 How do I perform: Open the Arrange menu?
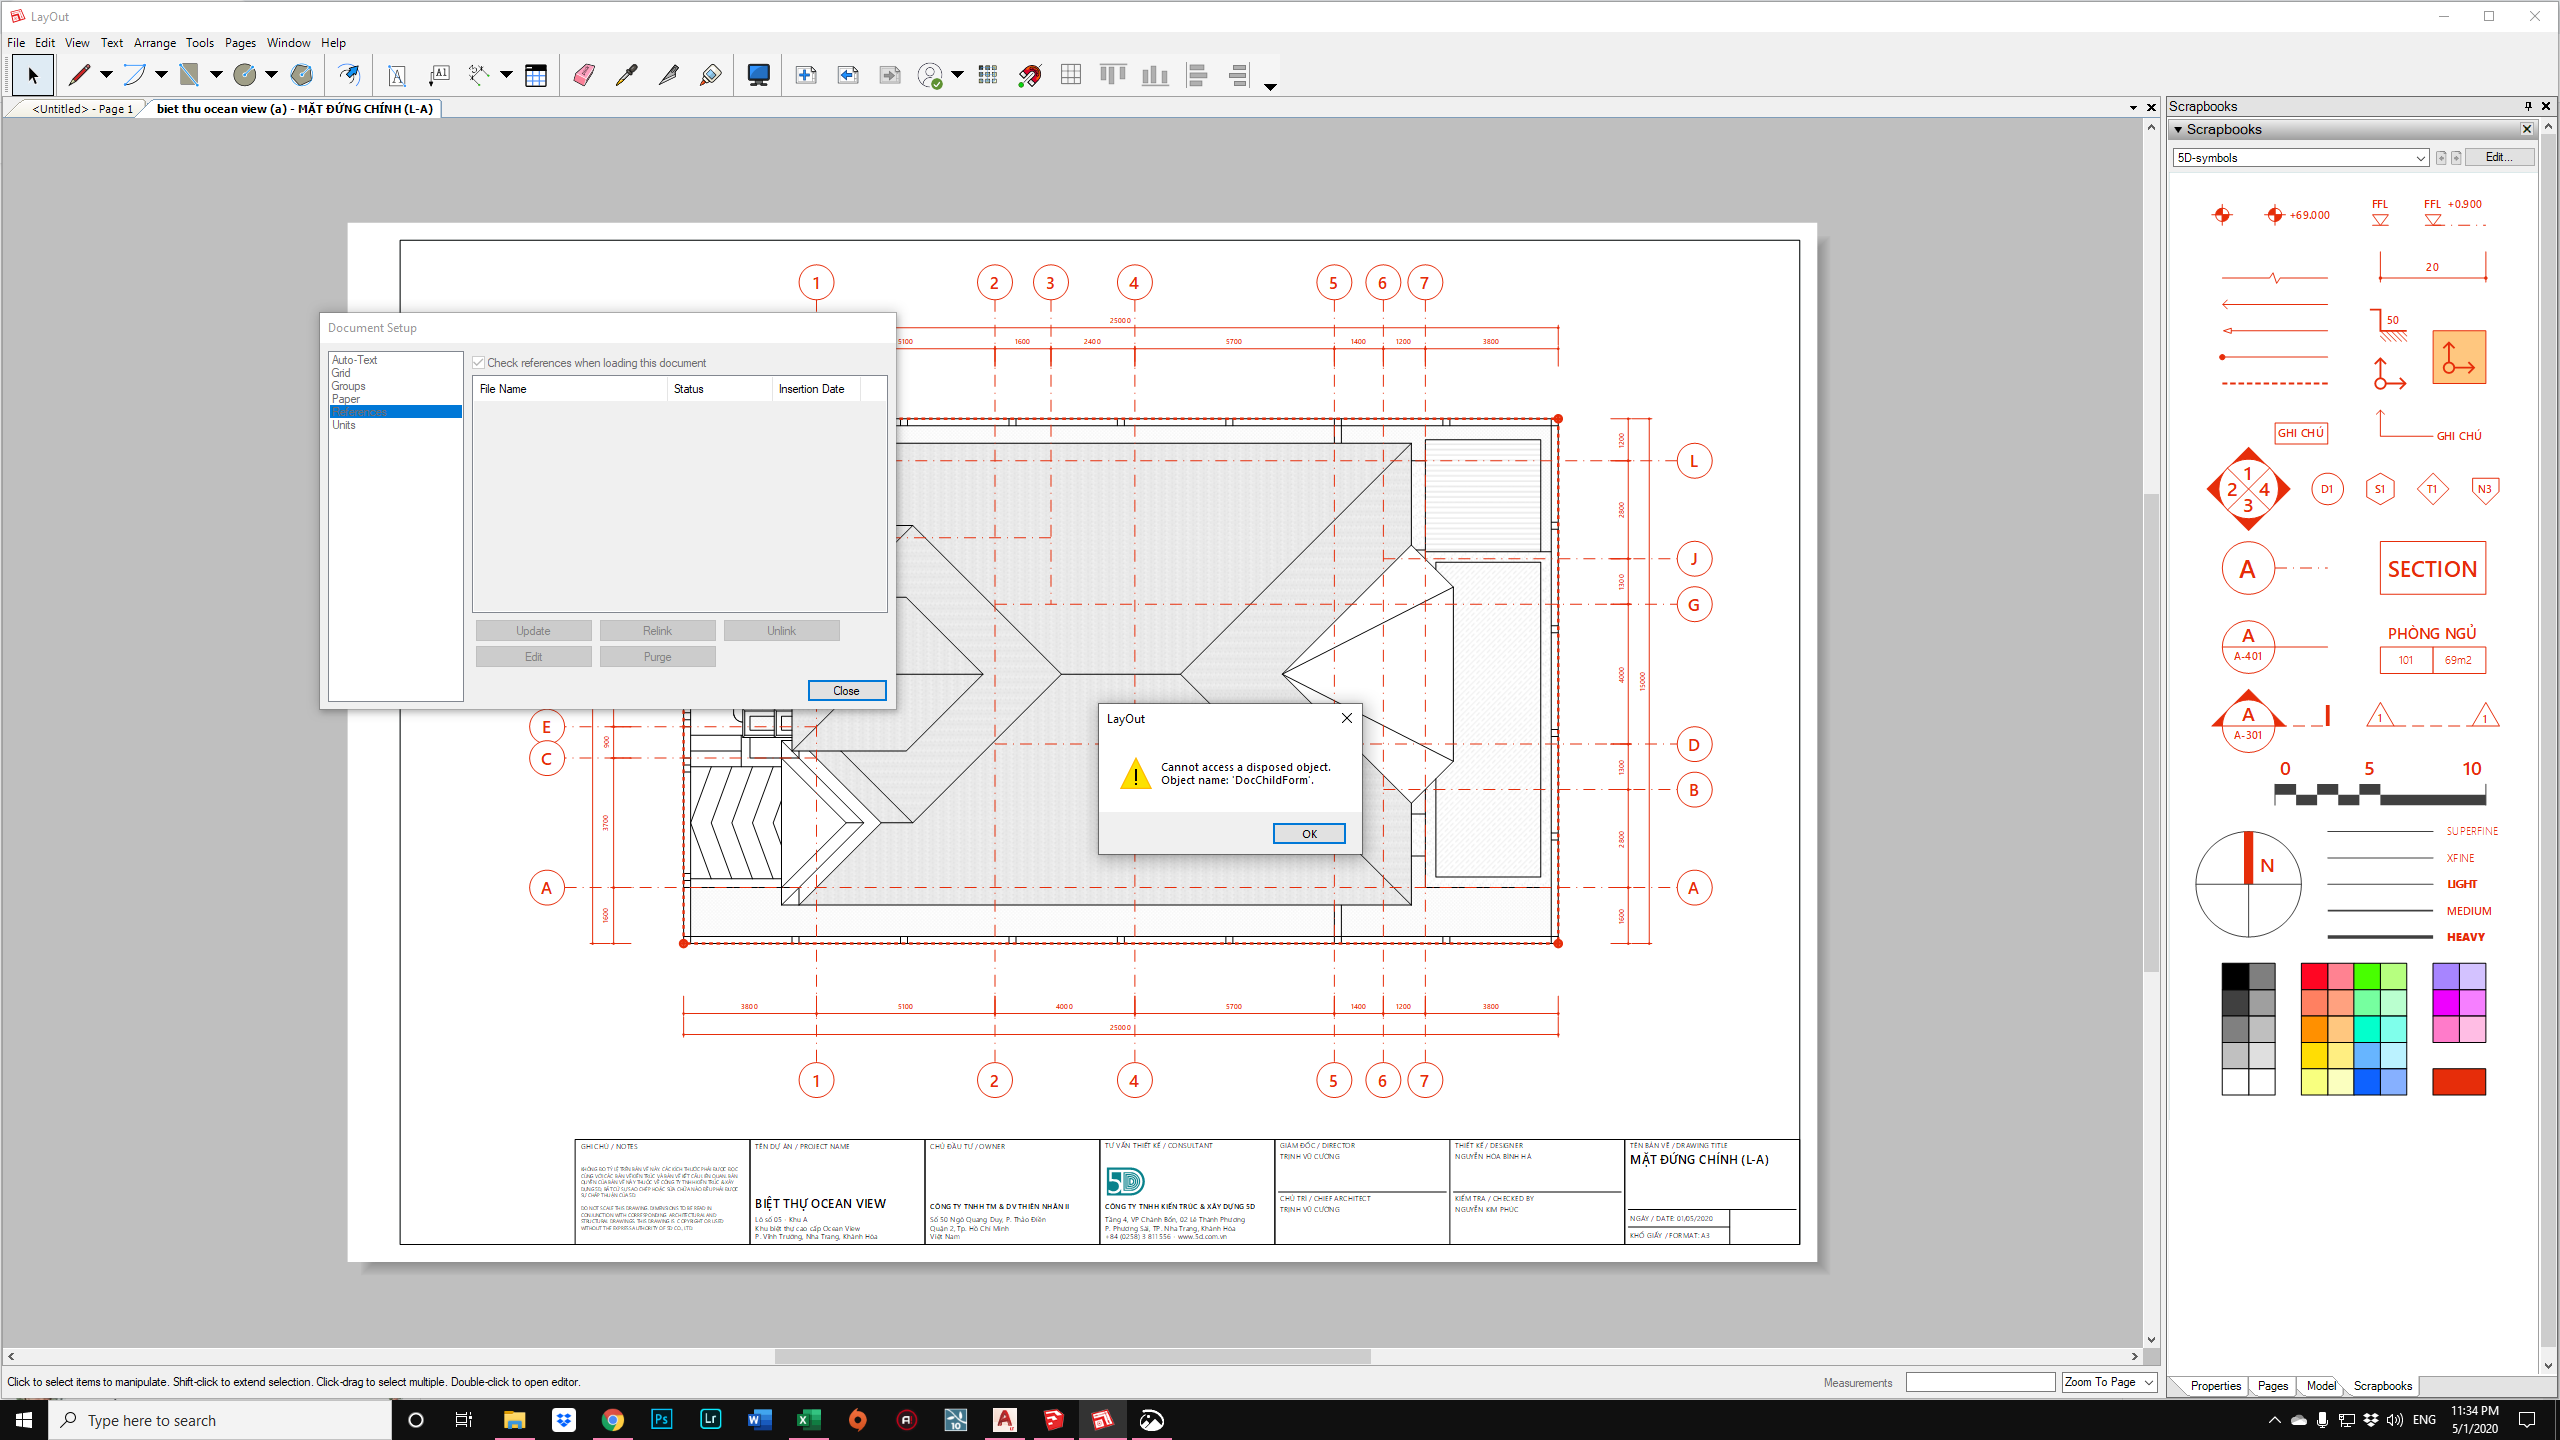(x=154, y=43)
